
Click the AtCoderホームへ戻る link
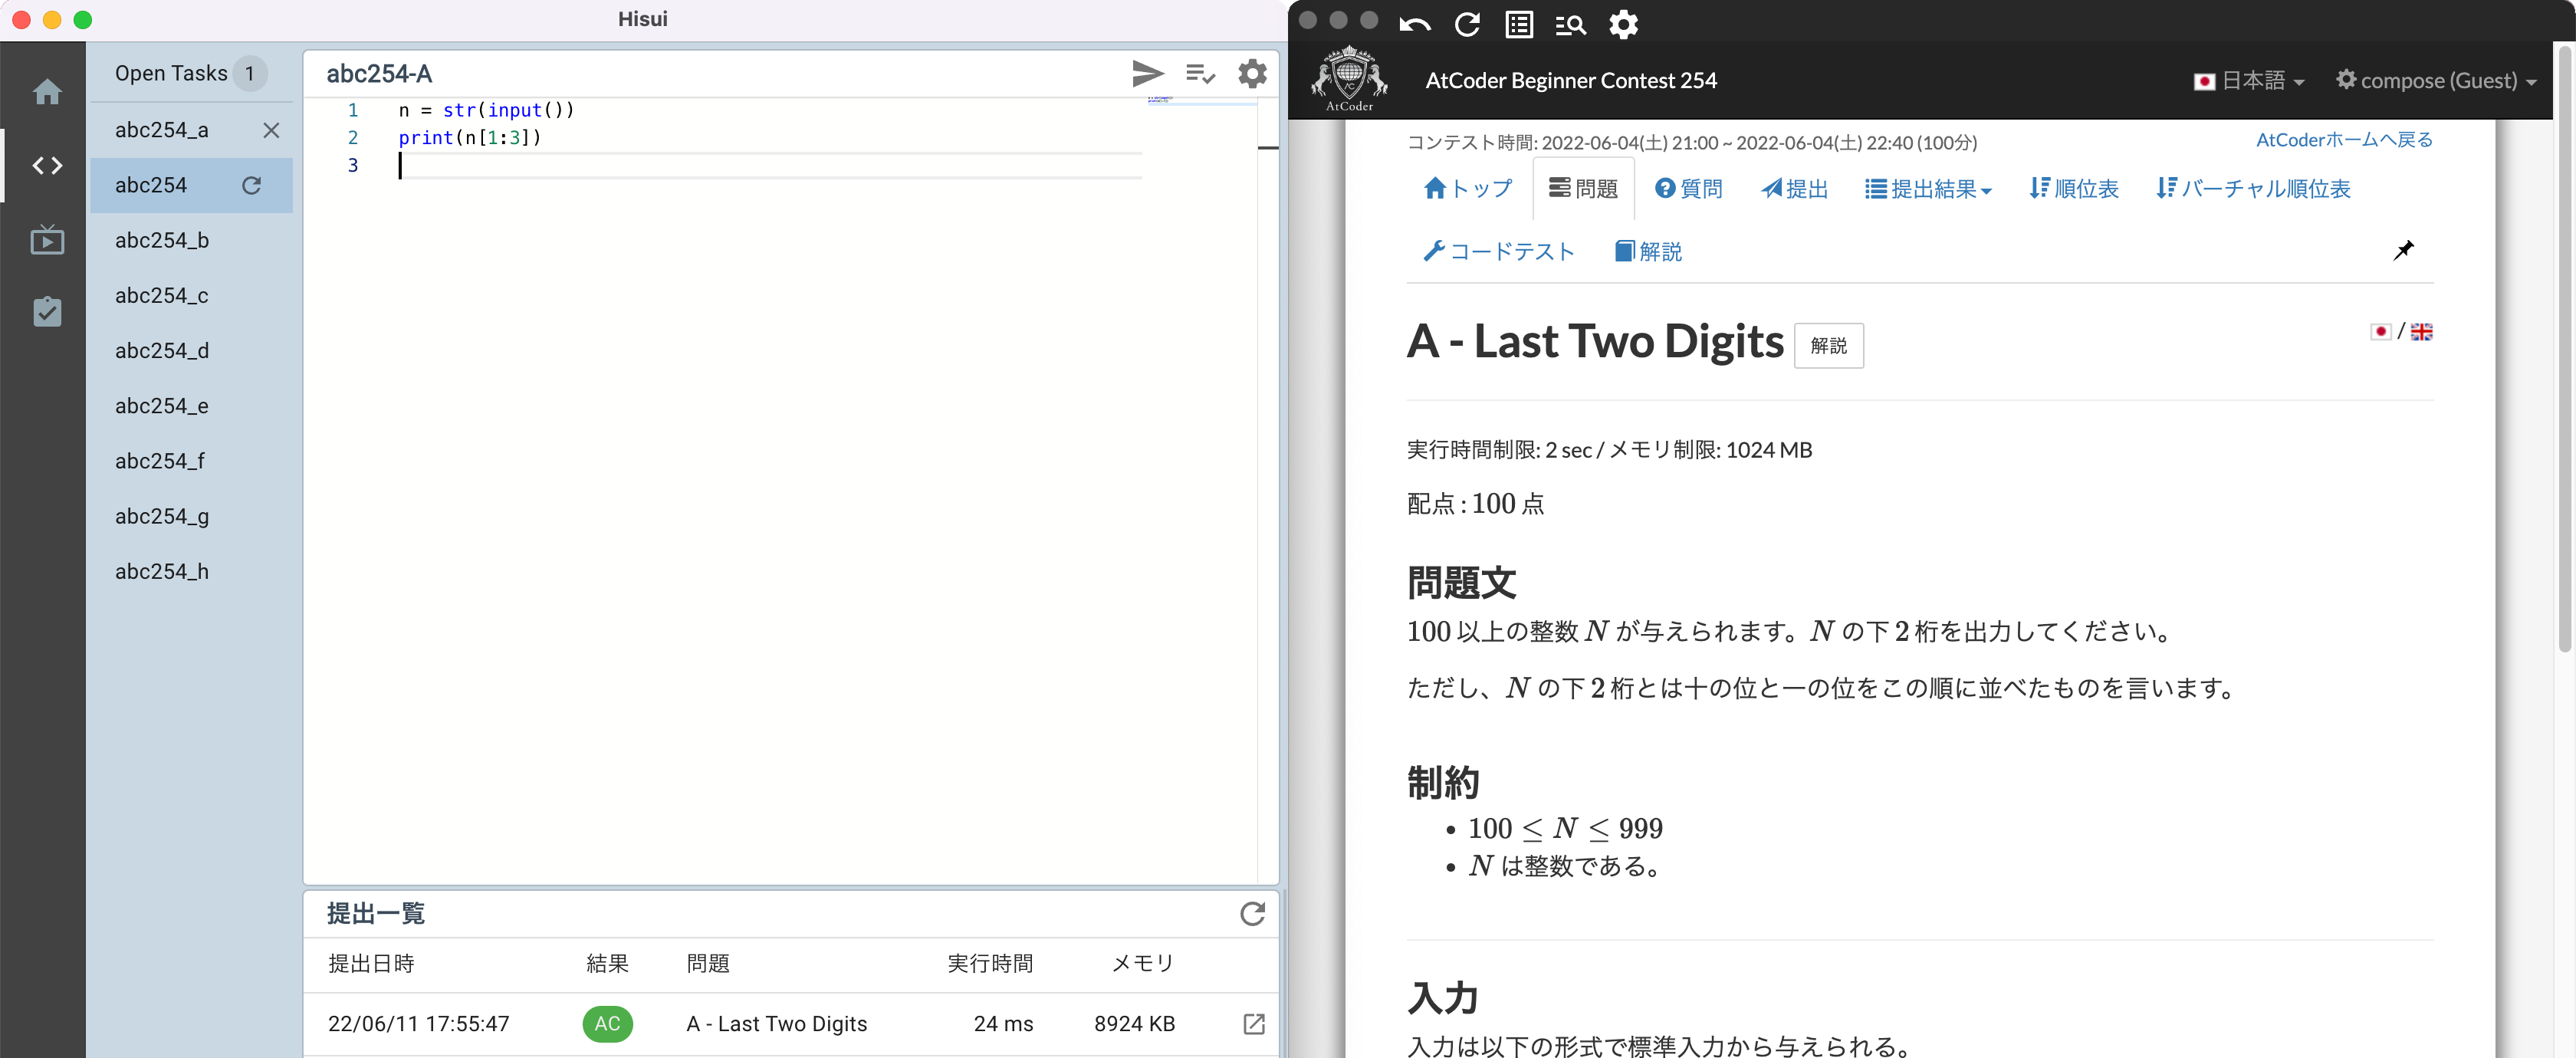[x=2343, y=140]
